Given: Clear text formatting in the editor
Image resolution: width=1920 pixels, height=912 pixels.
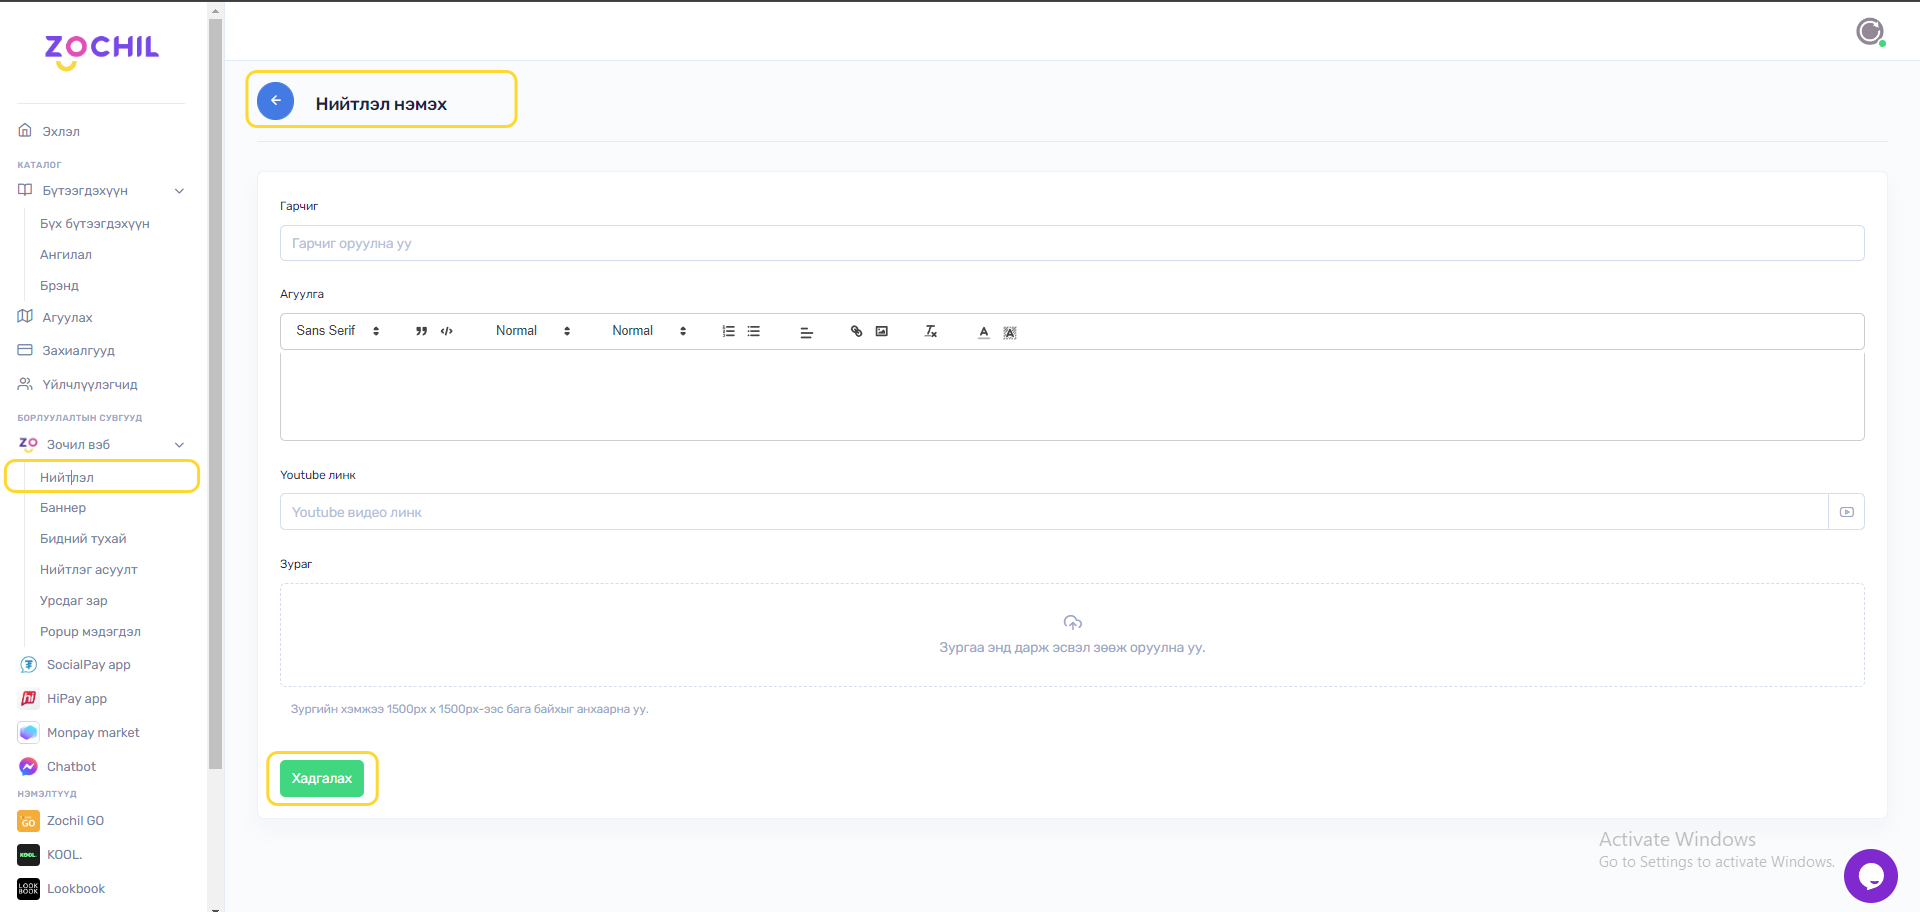Looking at the screenshot, I should click(931, 332).
